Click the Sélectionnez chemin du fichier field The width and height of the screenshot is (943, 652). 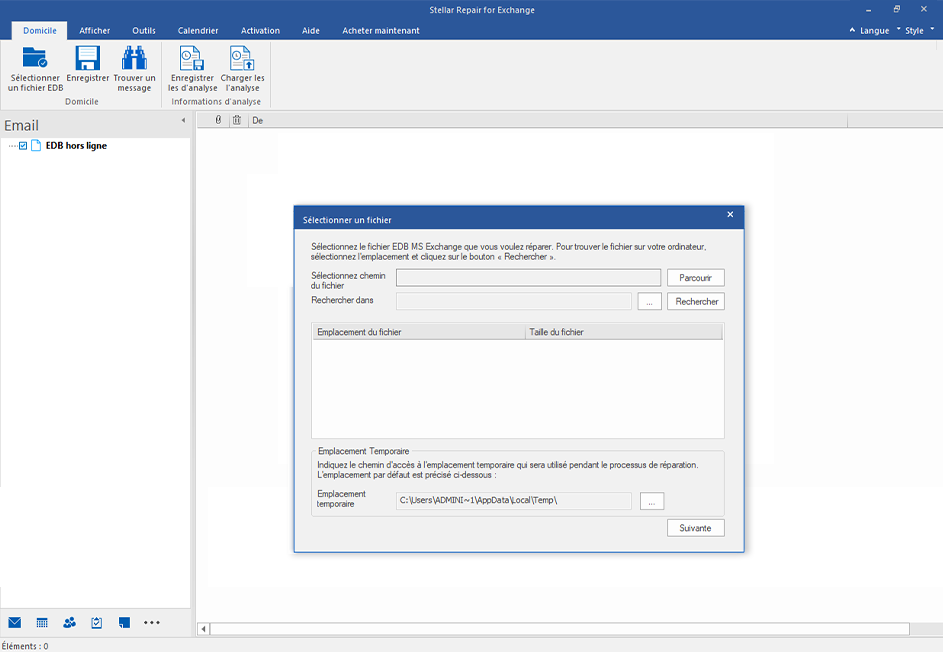tap(528, 278)
